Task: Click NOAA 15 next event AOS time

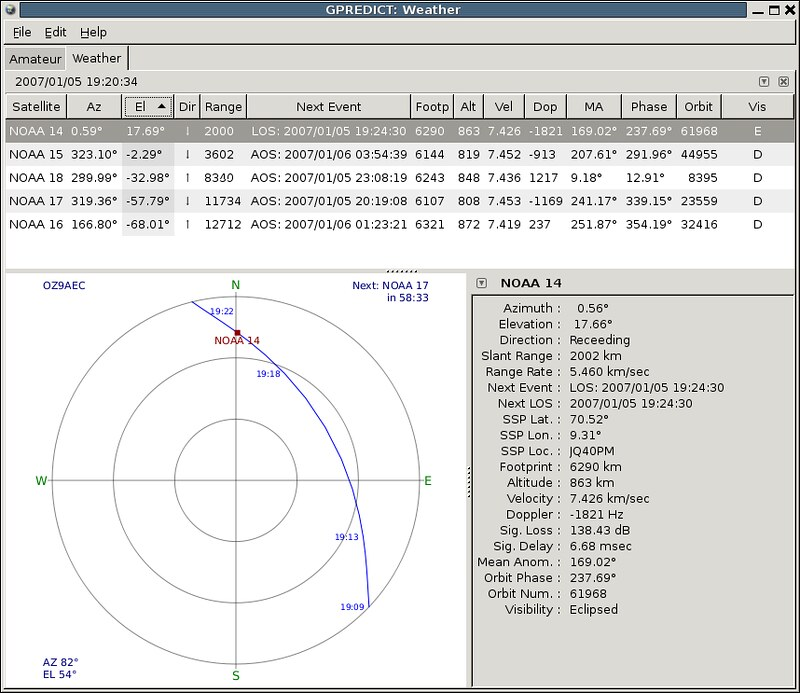Action: 329,154
